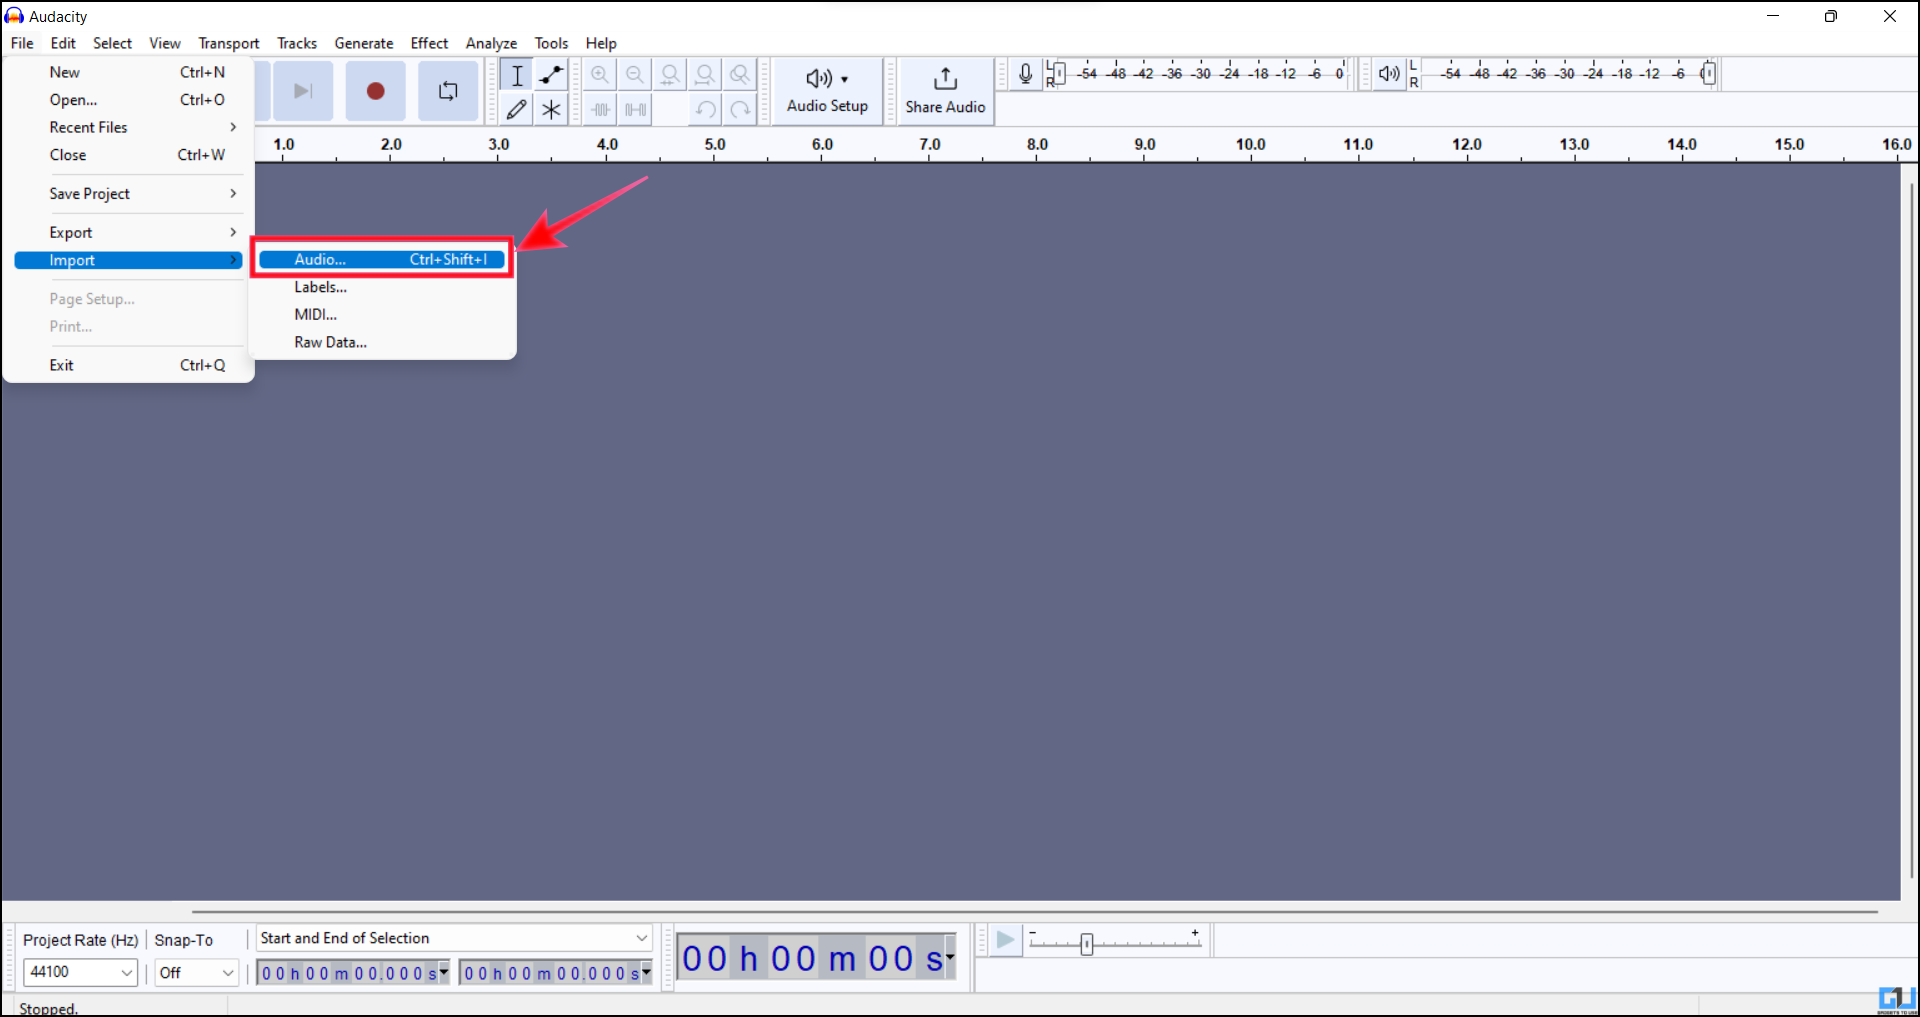Screen dimensions: 1920x1017
Task: Open Audio Setup from the toolbar
Action: (826, 90)
